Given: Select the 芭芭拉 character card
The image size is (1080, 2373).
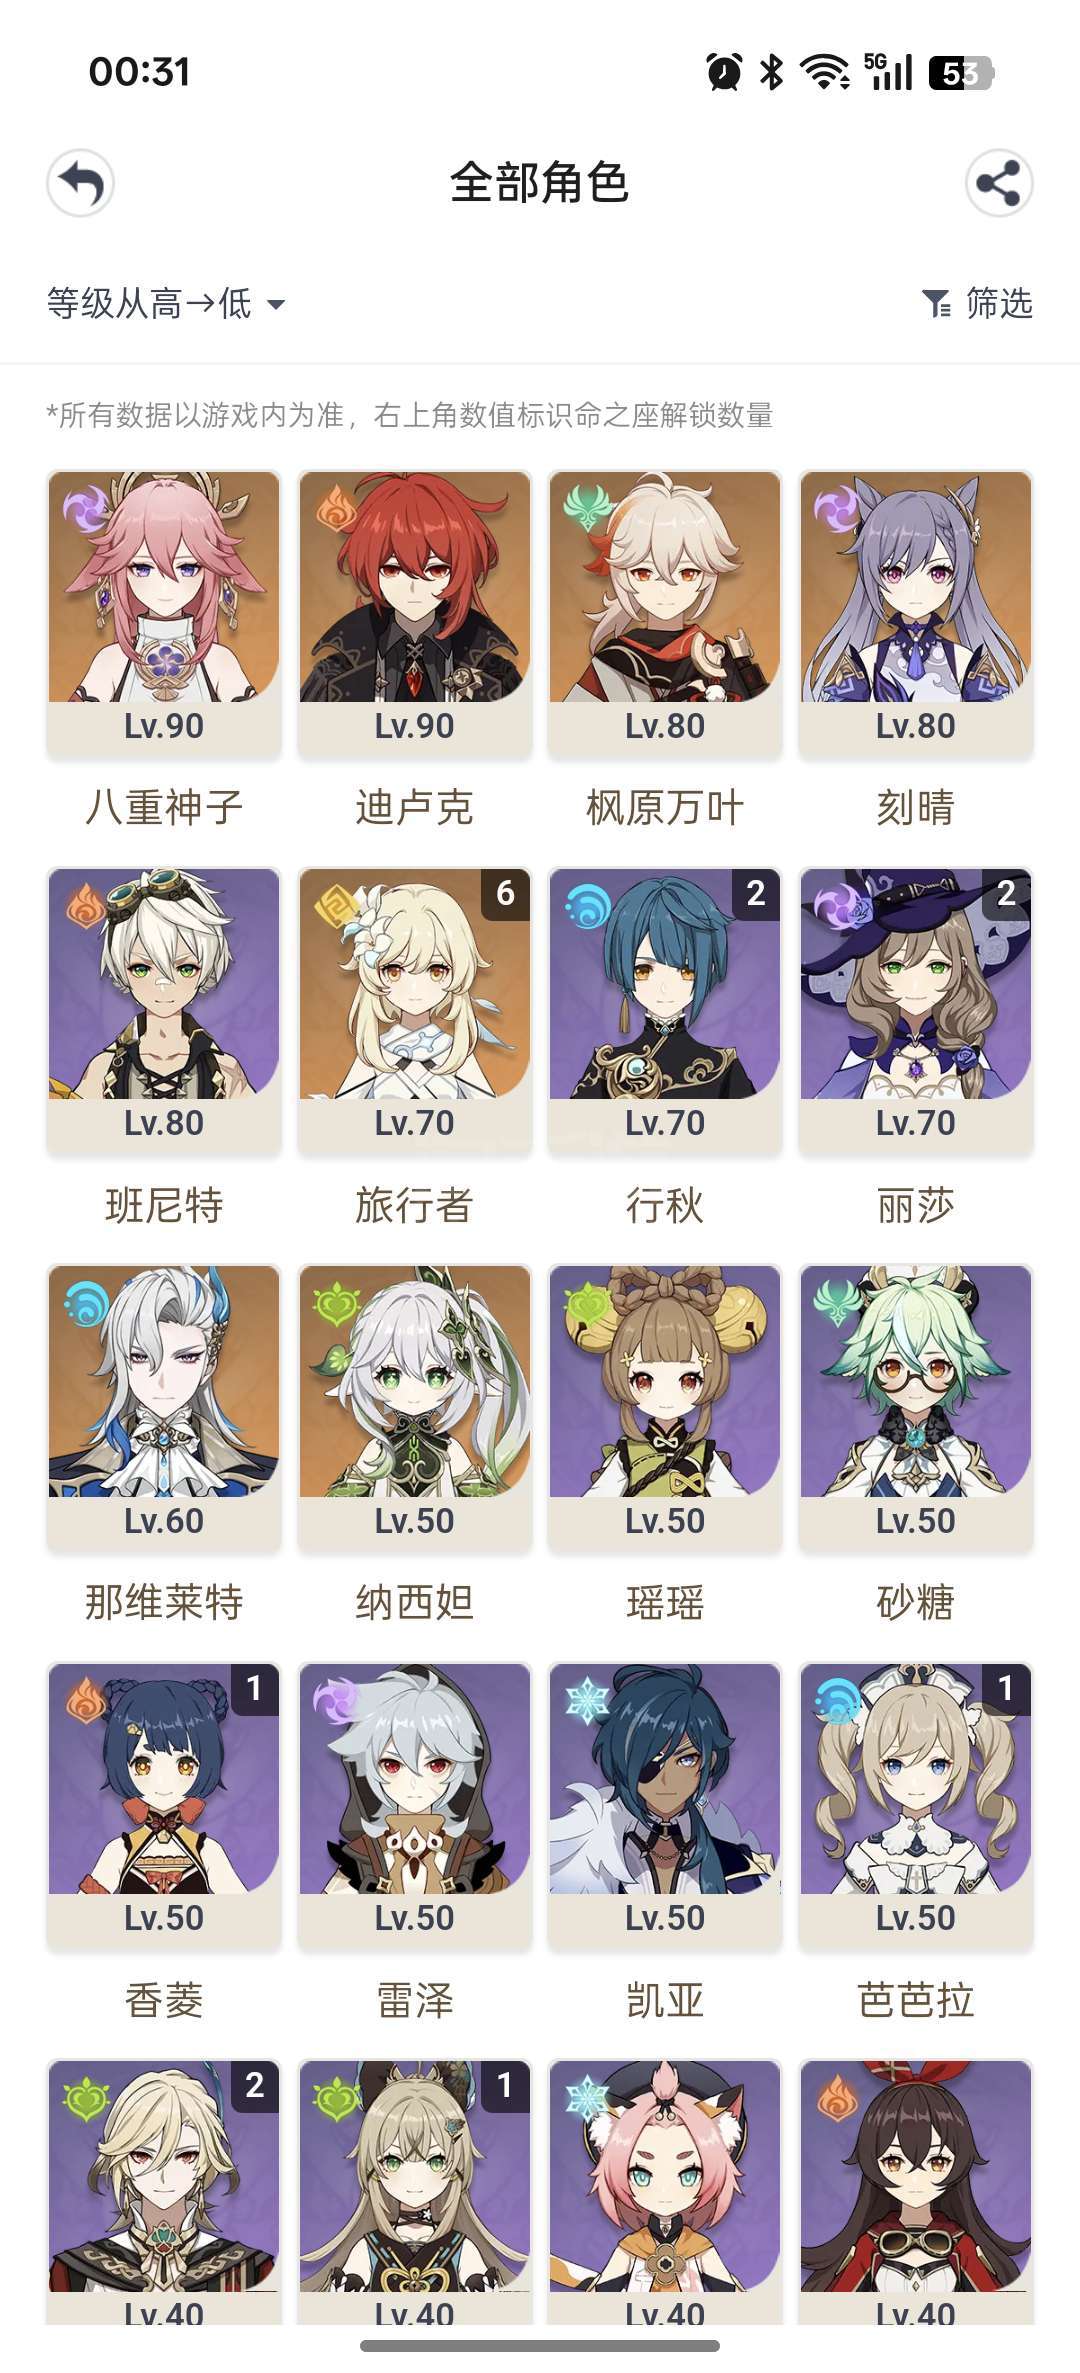Looking at the screenshot, I should click(x=916, y=1842).
